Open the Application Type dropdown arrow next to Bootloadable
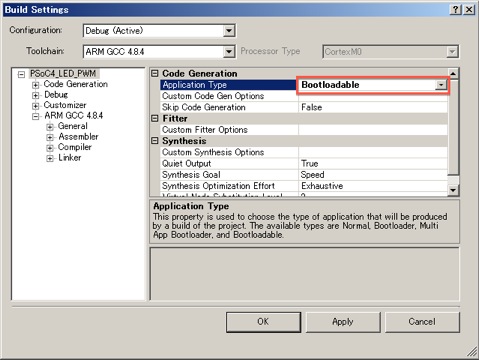 tap(441, 85)
